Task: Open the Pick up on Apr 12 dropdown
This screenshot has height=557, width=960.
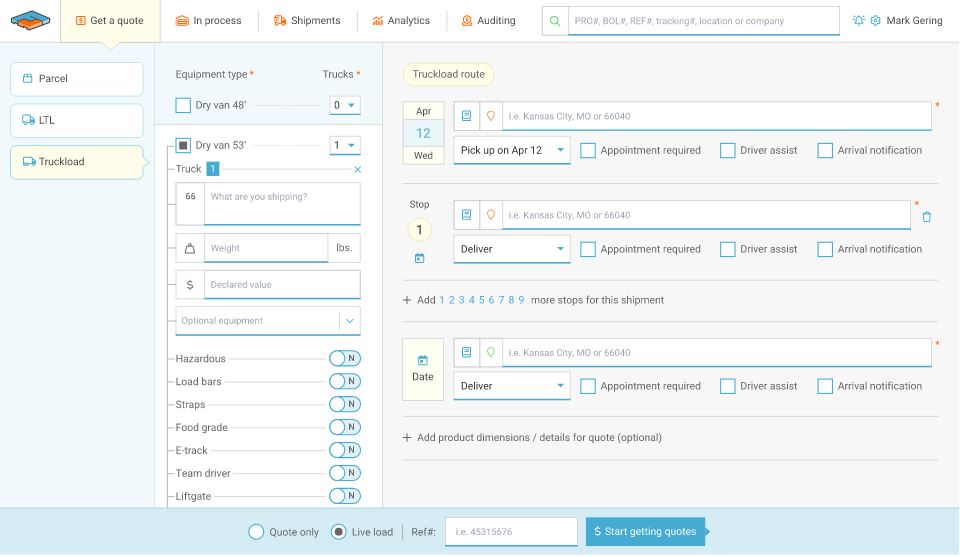Action: pyautogui.click(x=512, y=150)
